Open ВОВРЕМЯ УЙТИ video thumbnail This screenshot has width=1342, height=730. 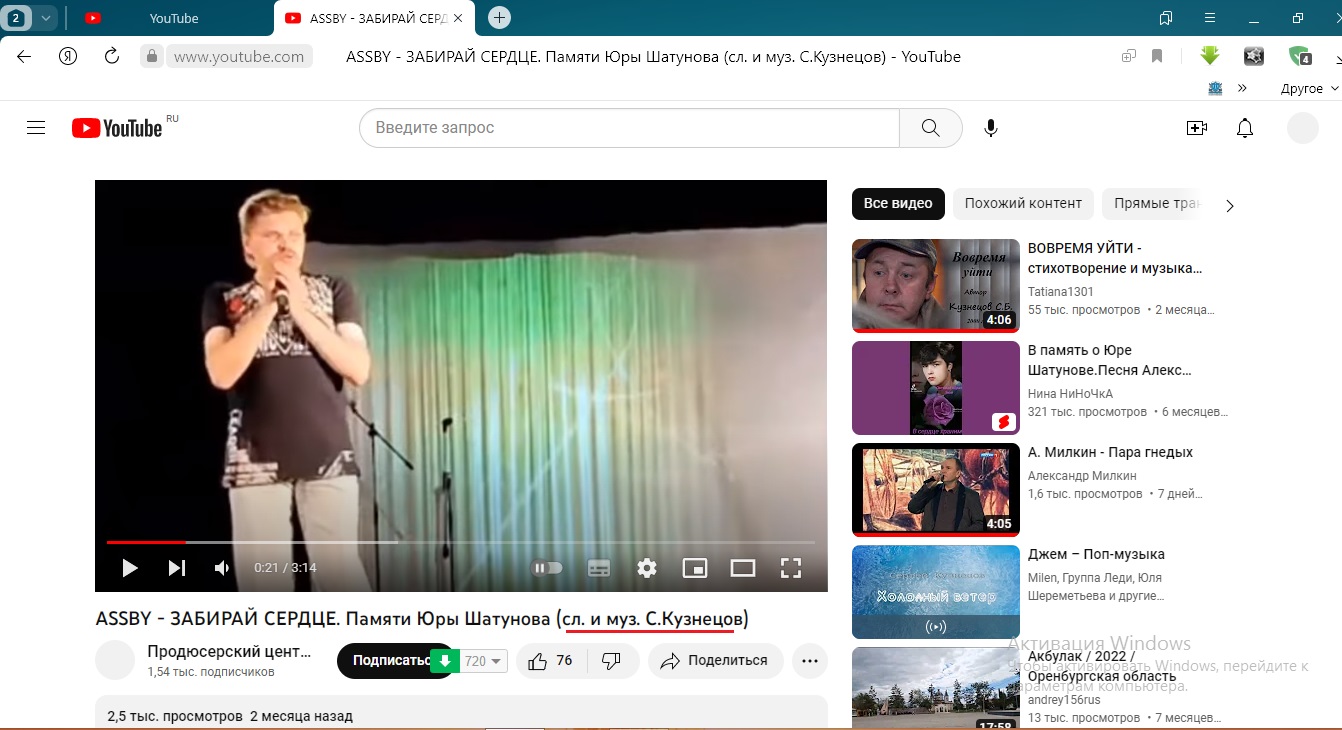coord(936,285)
